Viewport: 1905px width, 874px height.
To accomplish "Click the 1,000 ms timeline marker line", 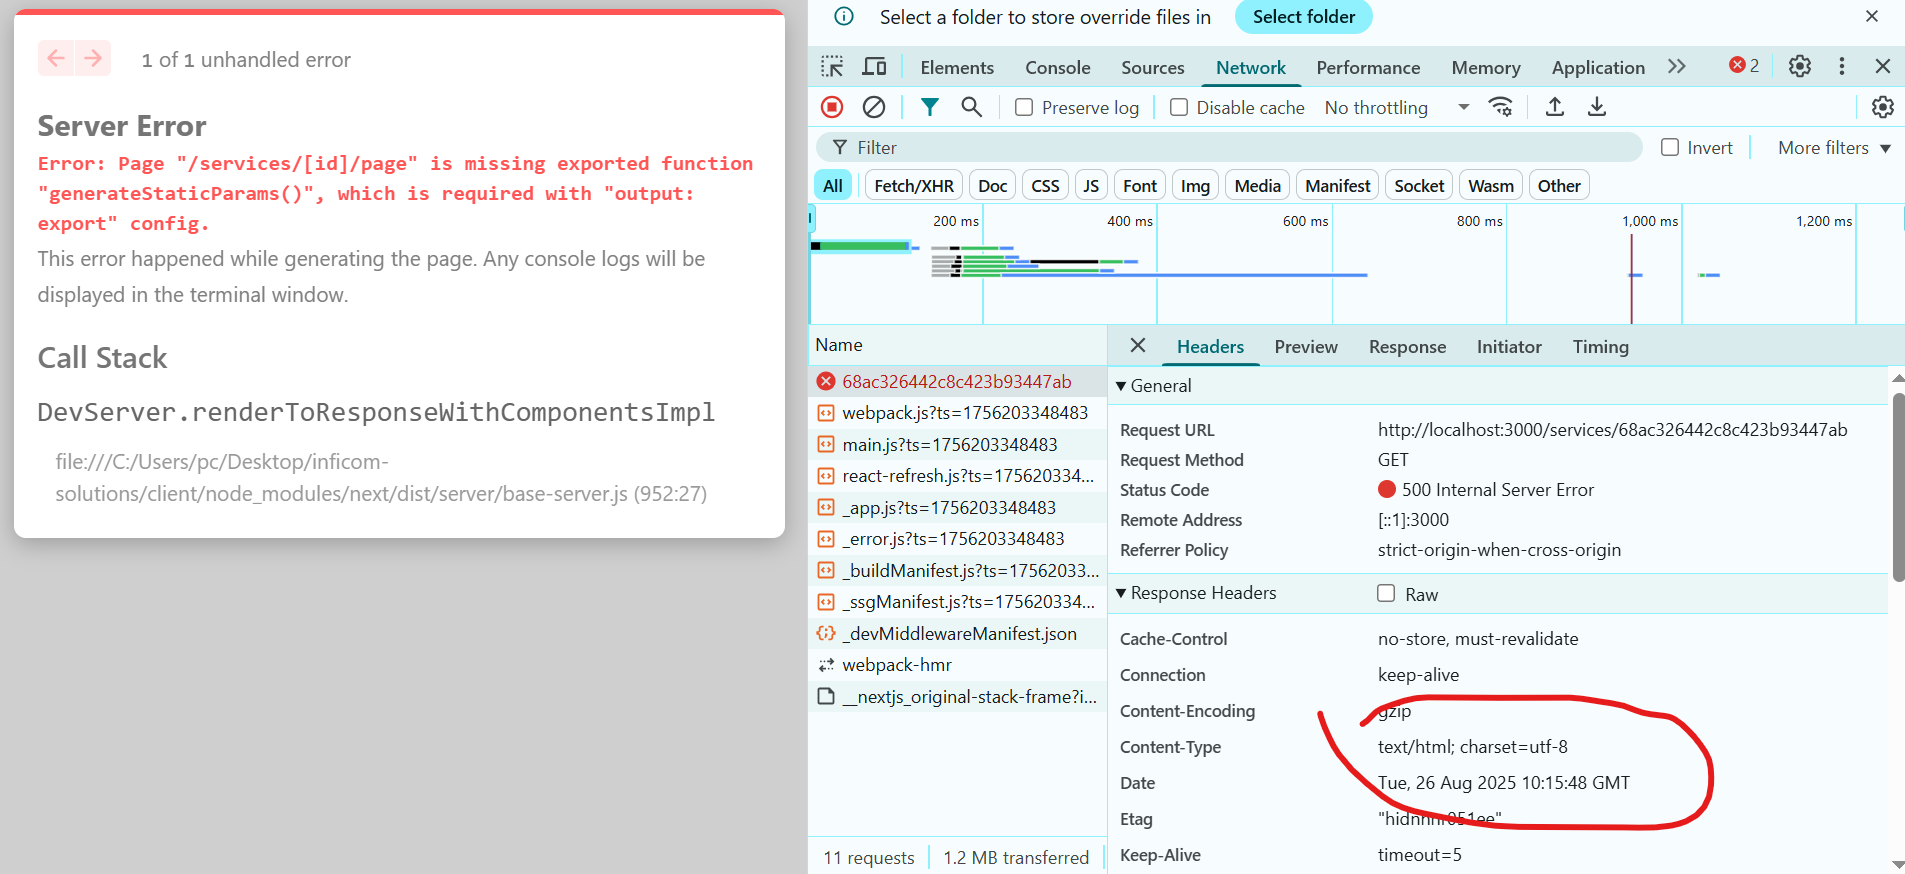I will tap(1631, 280).
